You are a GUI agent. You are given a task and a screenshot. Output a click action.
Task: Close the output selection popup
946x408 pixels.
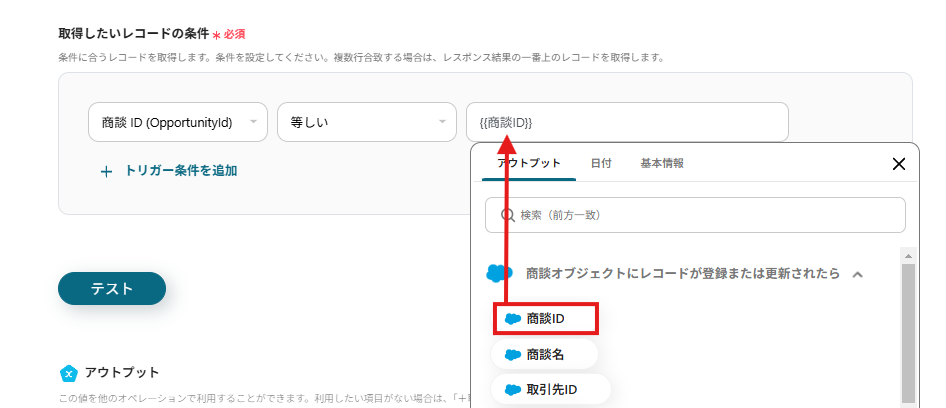(898, 164)
